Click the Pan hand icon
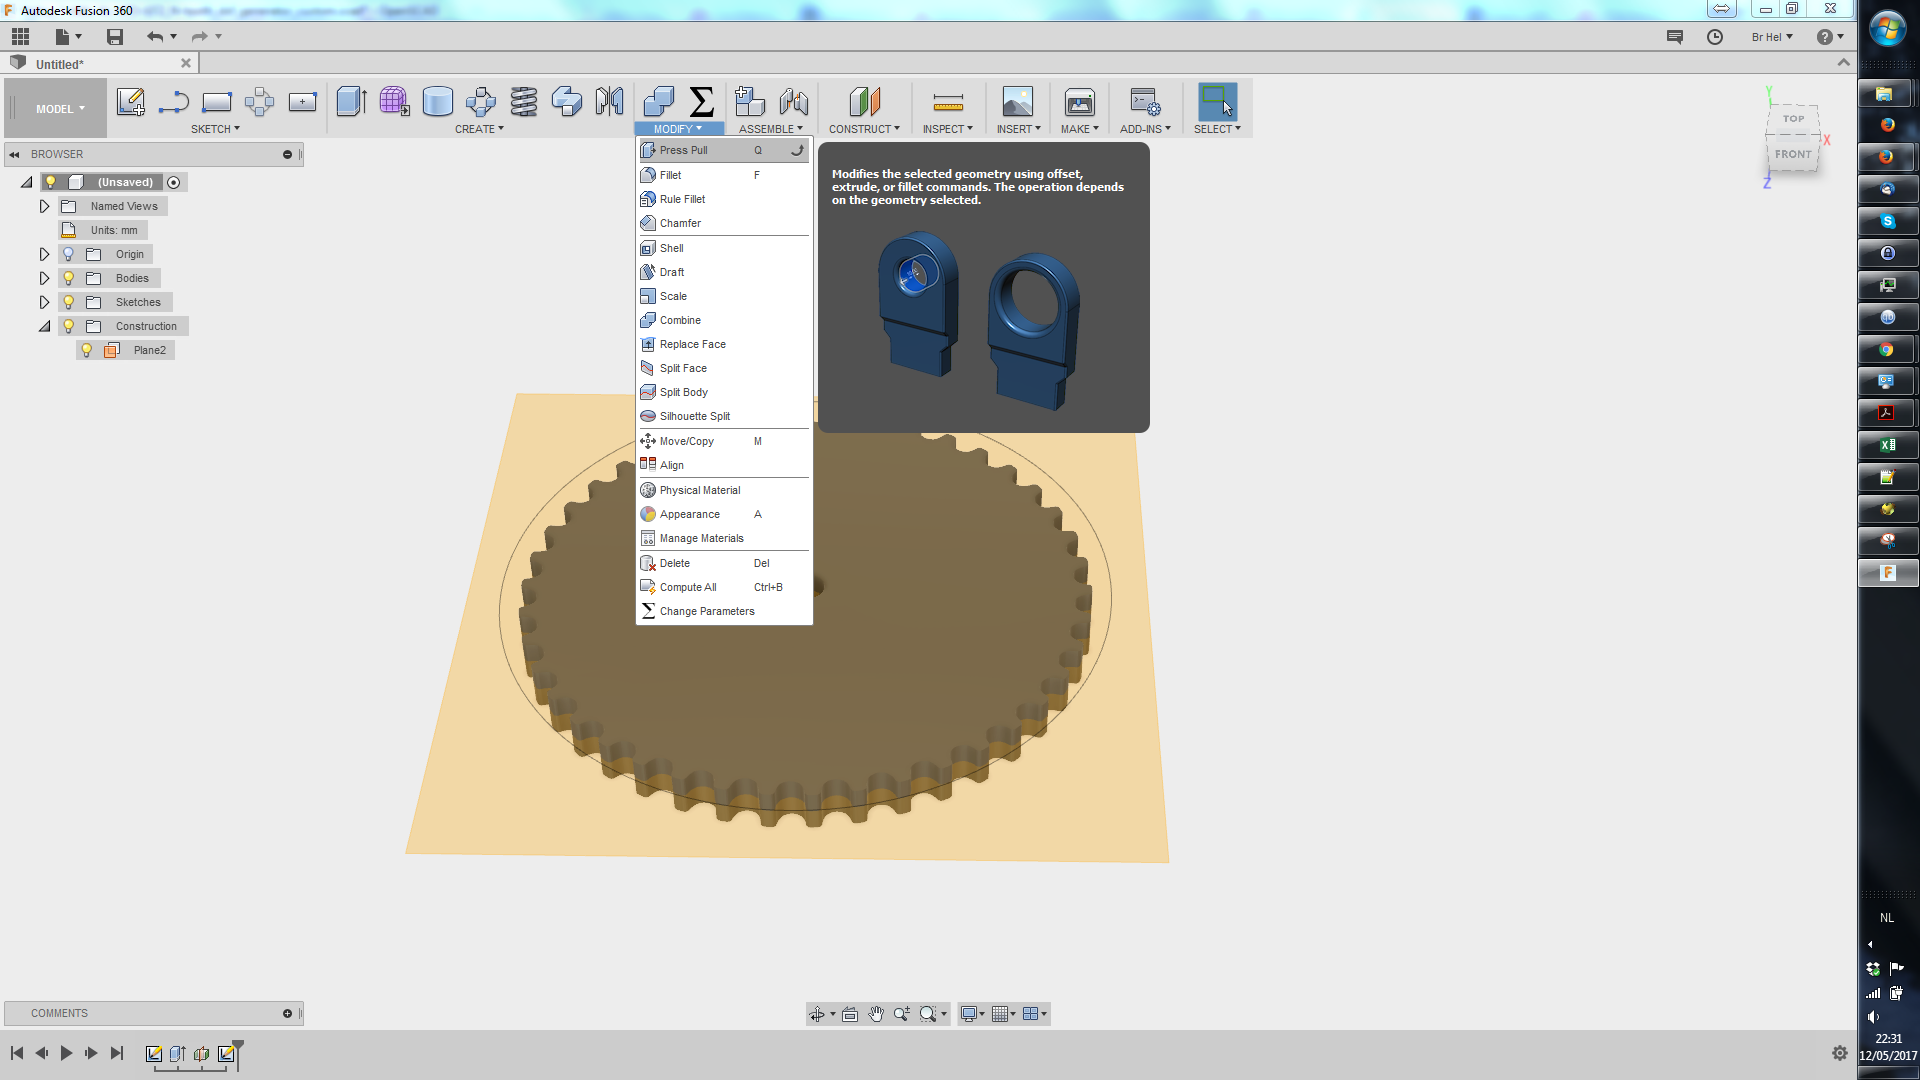Image resolution: width=1920 pixels, height=1080 pixels. coord(876,1014)
